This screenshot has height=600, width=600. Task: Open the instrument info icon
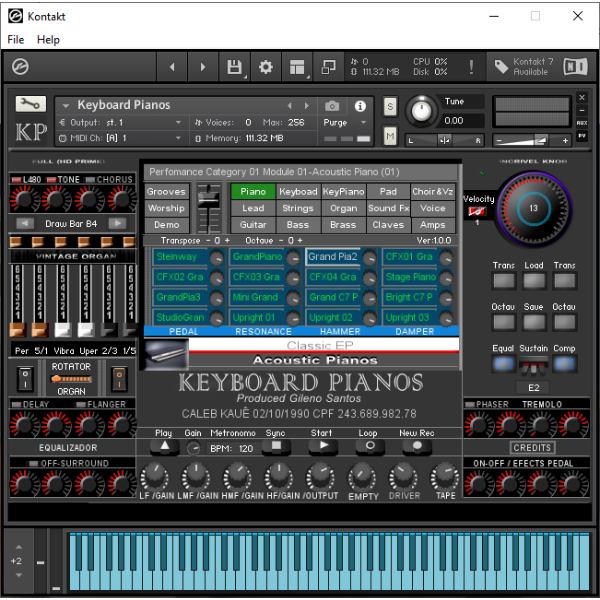360,106
